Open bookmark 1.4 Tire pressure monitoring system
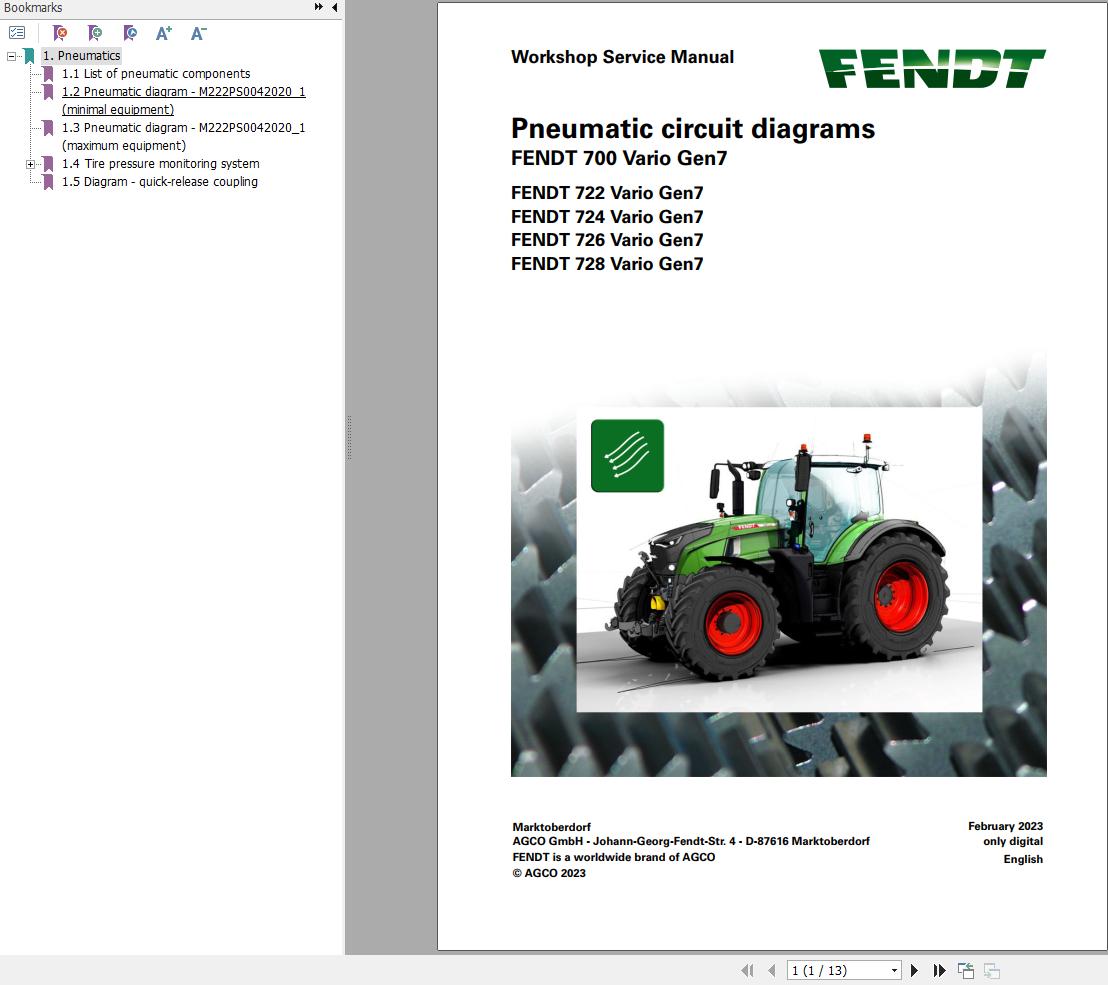Screen dimensions: 1108x985 click(160, 163)
